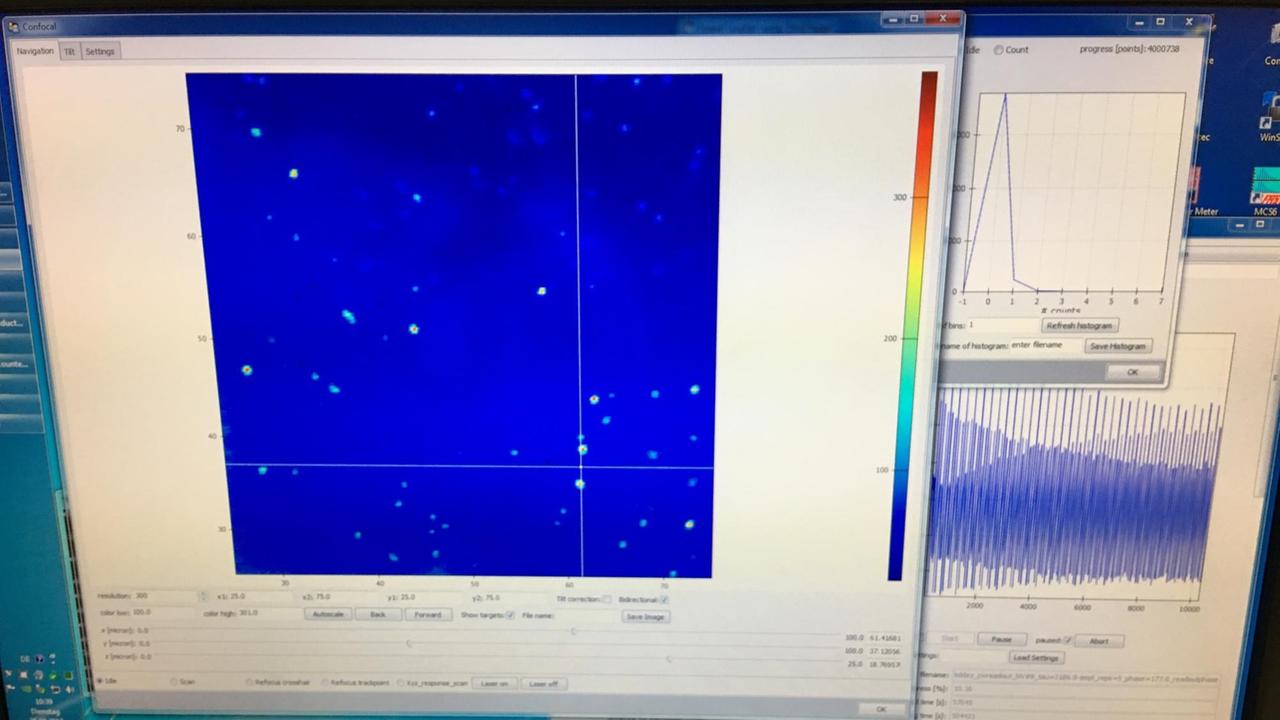The width and height of the screenshot is (1280, 720).
Task: Click the y [micron] slider handle
Action: click(408, 643)
